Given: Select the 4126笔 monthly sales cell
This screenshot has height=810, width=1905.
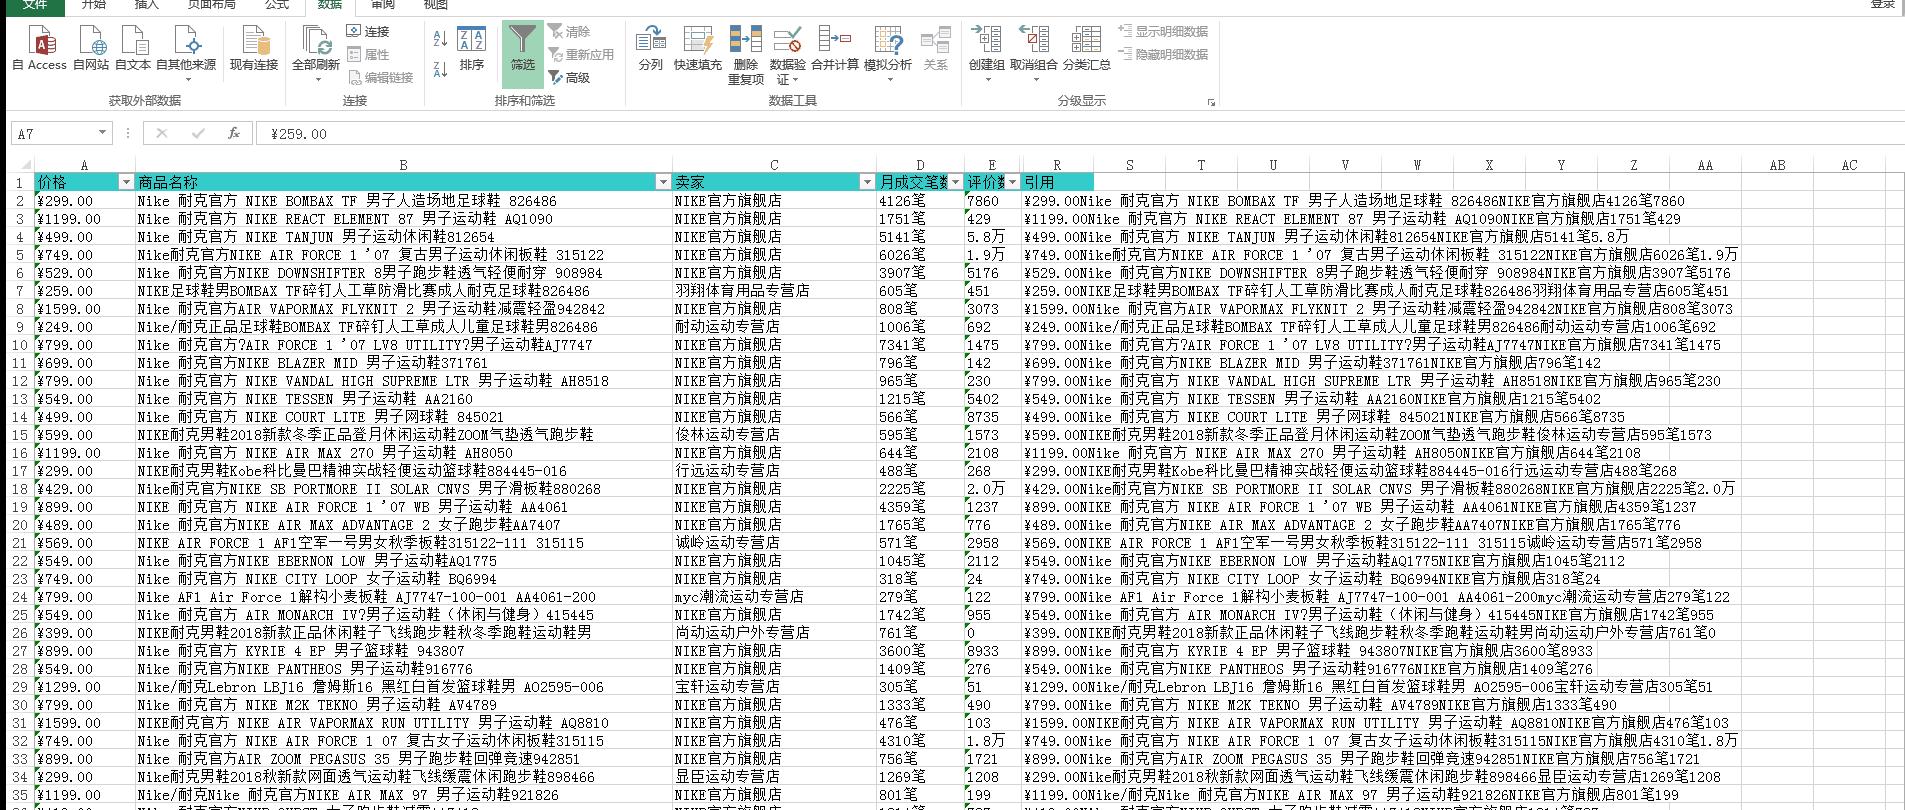Looking at the screenshot, I should click(920, 200).
